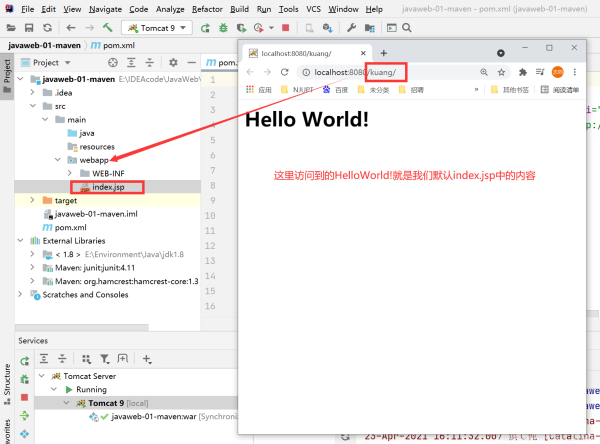Collapse the webapp folder
The width and height of the screenshot is (600, 444).
click(x=58, y=159)
